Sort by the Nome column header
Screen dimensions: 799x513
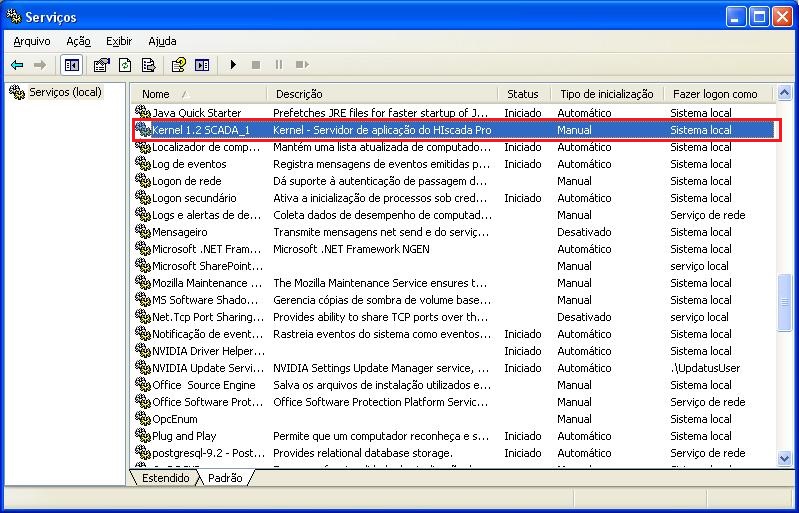(199, 94)
